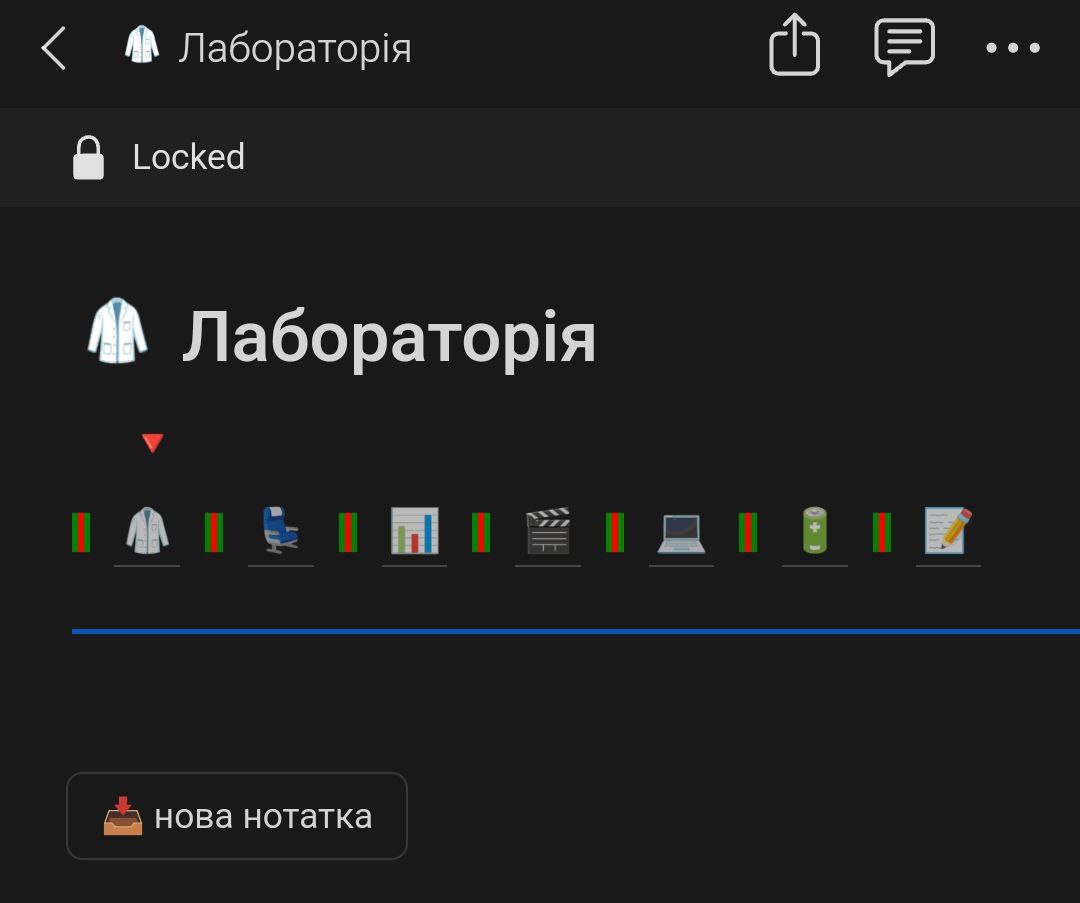Open the clapperboard emoji link

point(548,530)
